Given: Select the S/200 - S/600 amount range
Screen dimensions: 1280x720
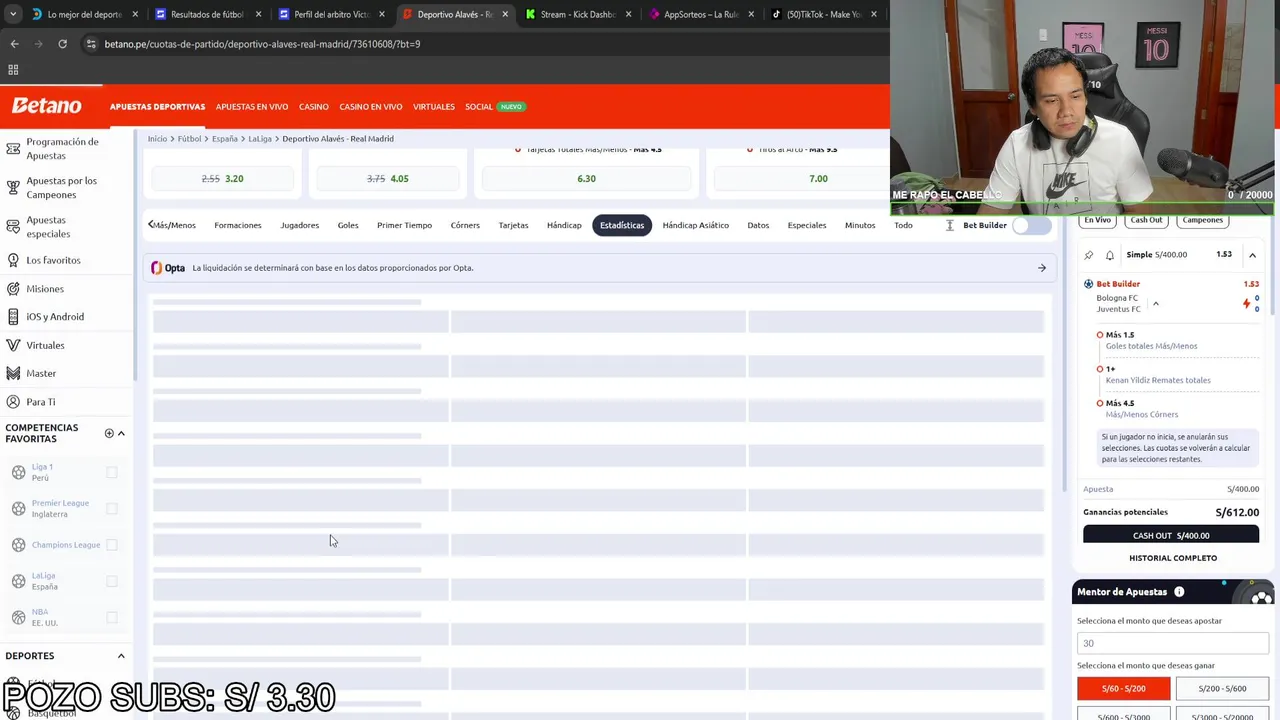Looking at the screenshot, I should [x=1222, y=688].
